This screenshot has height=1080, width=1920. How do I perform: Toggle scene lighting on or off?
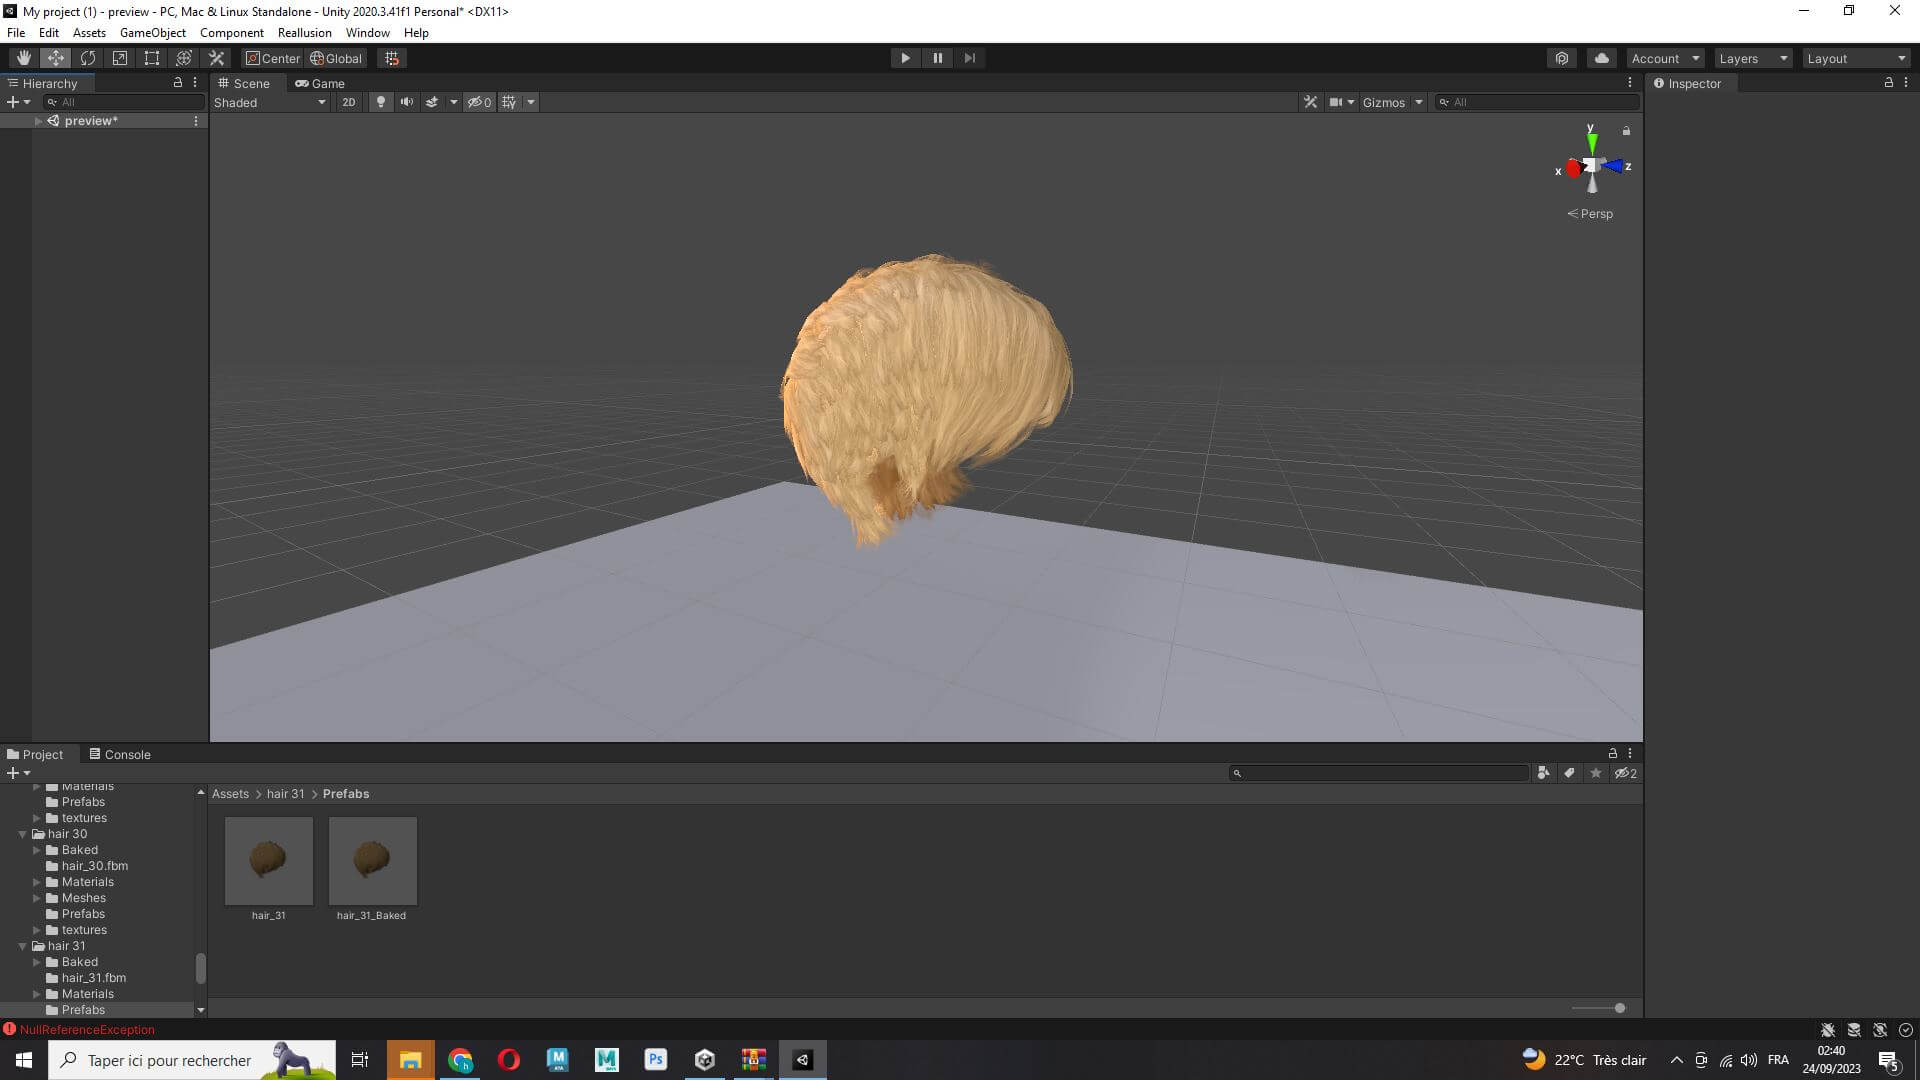tap(380, 102)
